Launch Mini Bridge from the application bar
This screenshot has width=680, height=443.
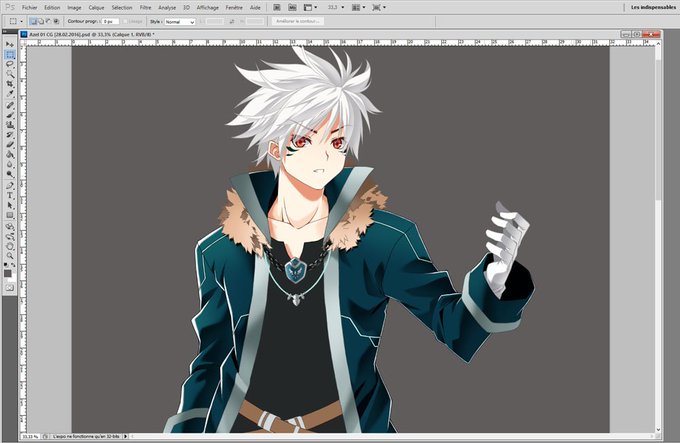tap(293, 7)
